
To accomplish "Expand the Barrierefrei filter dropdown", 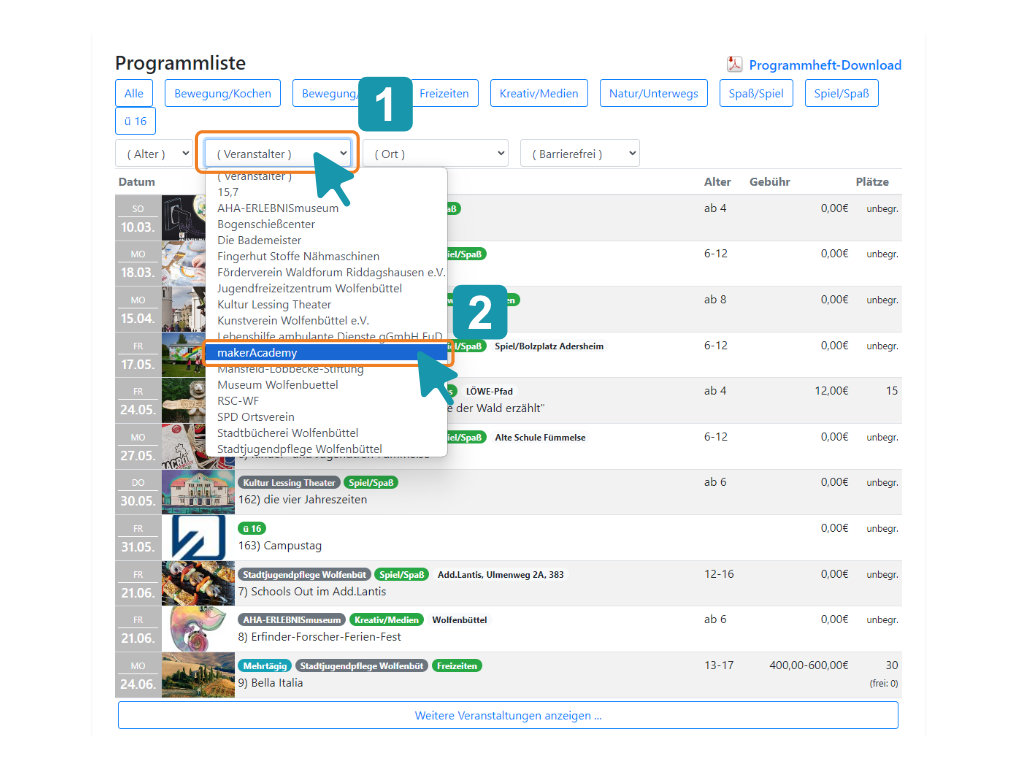I will point(580,154).
